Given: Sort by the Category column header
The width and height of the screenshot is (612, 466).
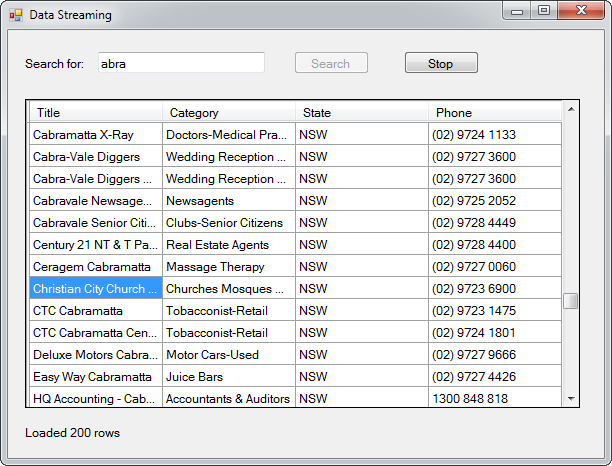Looking at the screenshot, I should (229, 112).
